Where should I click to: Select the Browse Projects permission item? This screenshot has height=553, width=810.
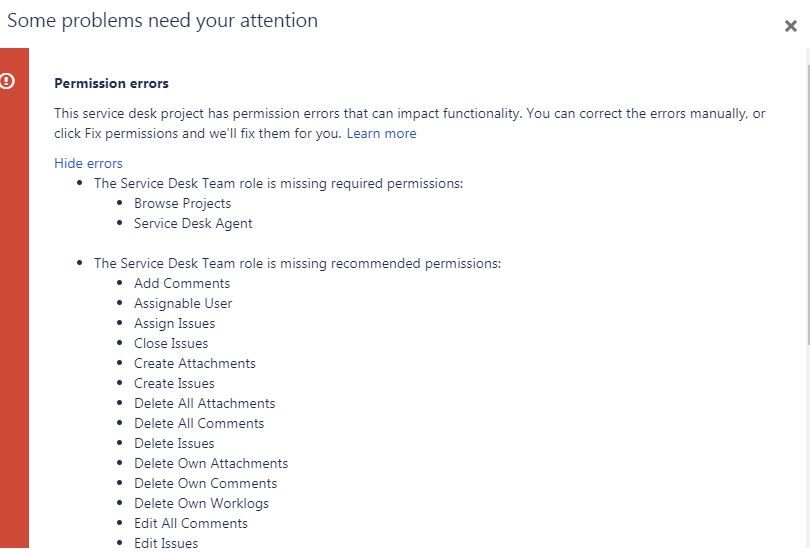(182, 204)
